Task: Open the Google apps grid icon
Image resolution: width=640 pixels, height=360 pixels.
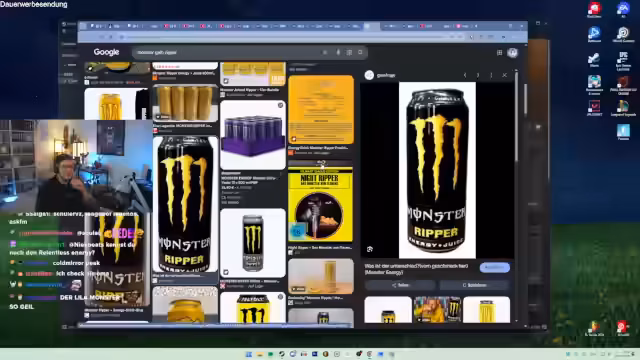Action: pos(499,53)
